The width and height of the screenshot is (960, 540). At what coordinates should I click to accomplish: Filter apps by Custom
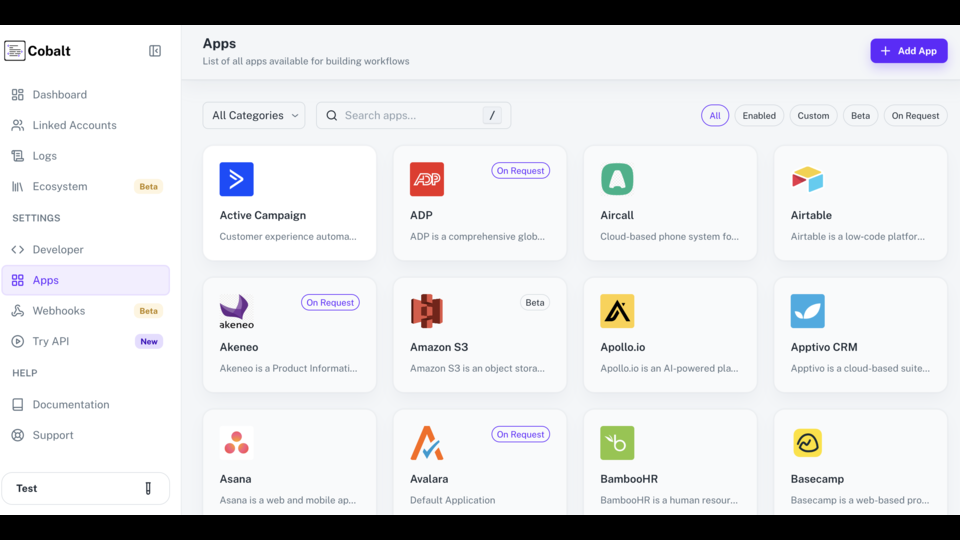[813, 115]
